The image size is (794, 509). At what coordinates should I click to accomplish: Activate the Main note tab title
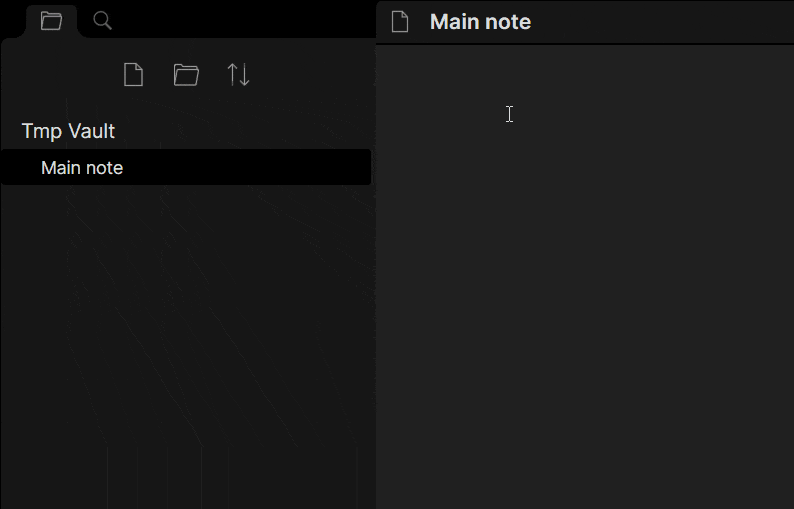(x=481, y=22)
